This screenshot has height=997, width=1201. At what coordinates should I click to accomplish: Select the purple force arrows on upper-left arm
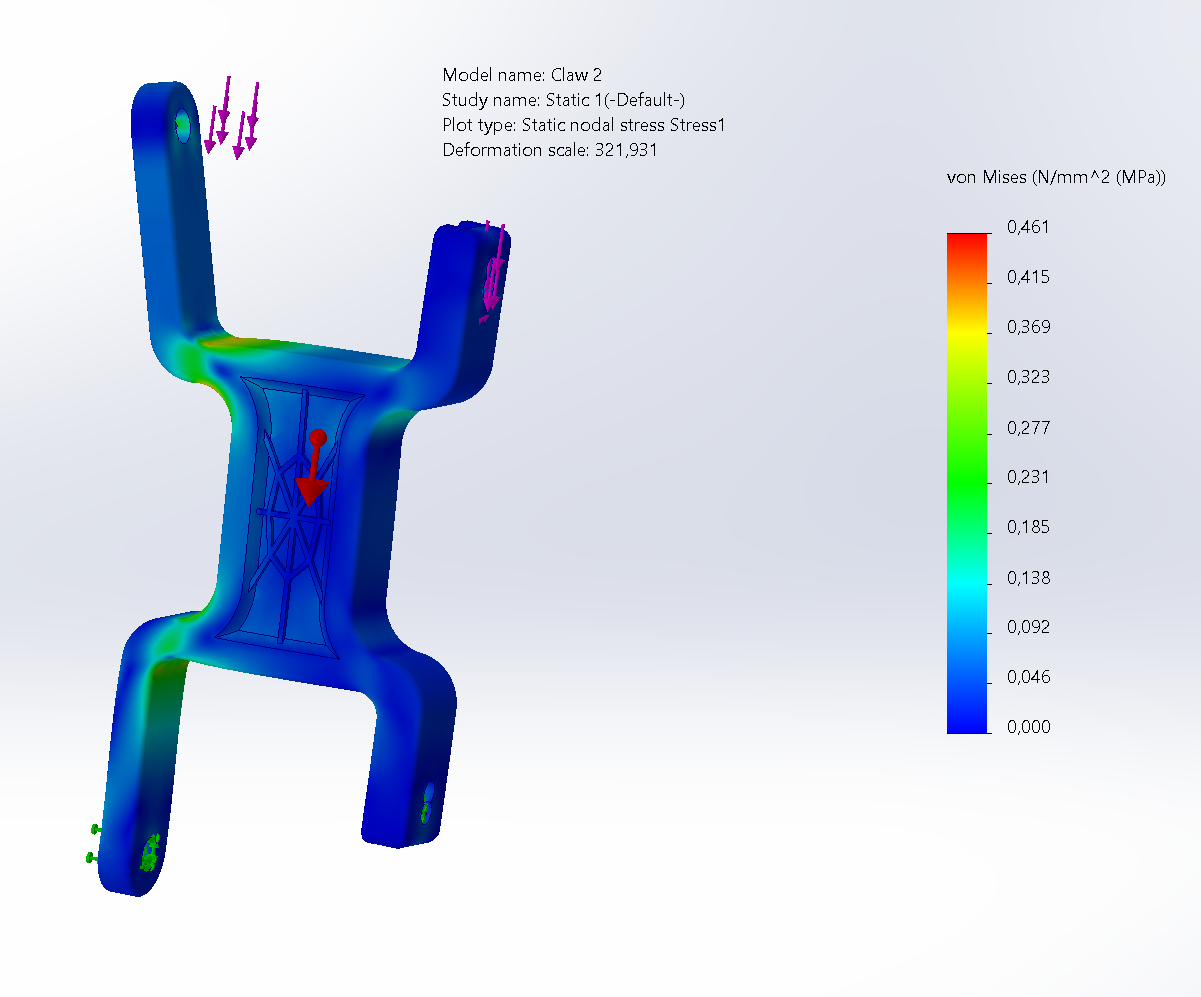pyautogui.click(x=233, y=117)
